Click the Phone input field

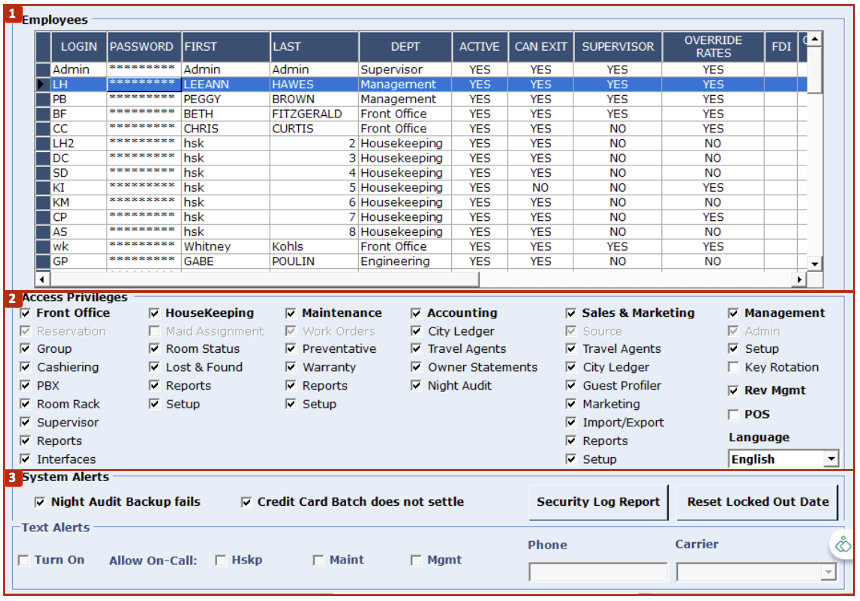click(x=597, y=573)
